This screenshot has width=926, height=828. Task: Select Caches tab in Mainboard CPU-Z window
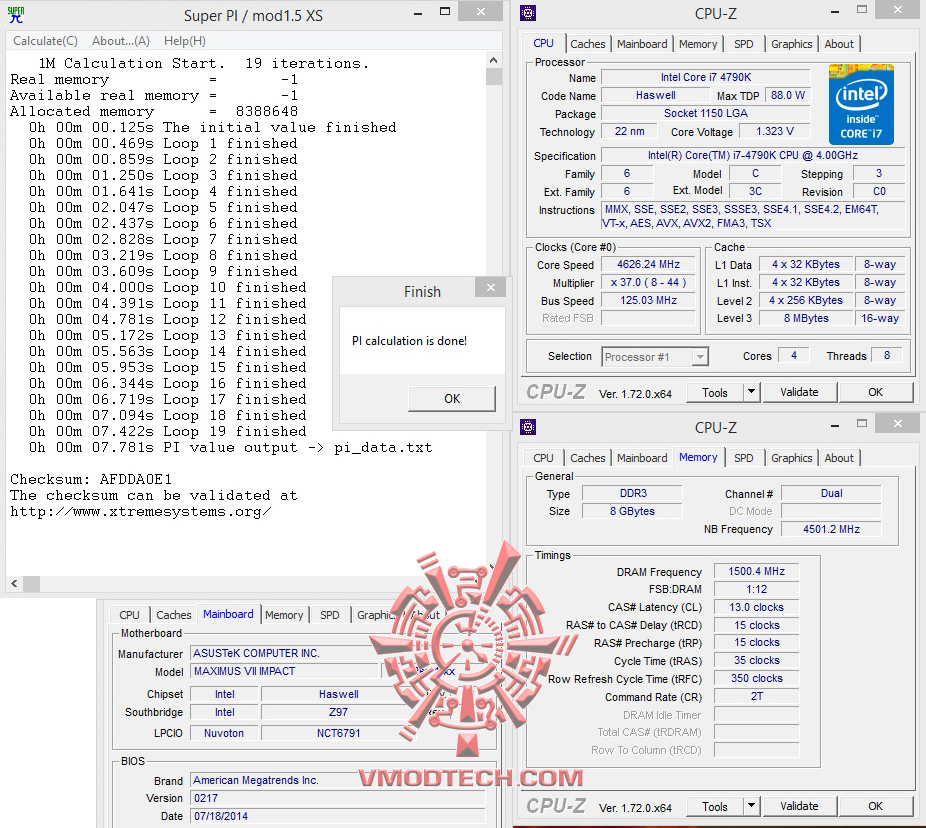click(x=174, y=615)
